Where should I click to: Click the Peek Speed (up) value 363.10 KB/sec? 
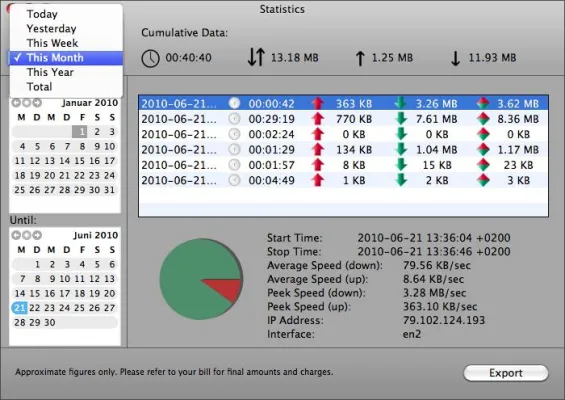tap(440, 307)
